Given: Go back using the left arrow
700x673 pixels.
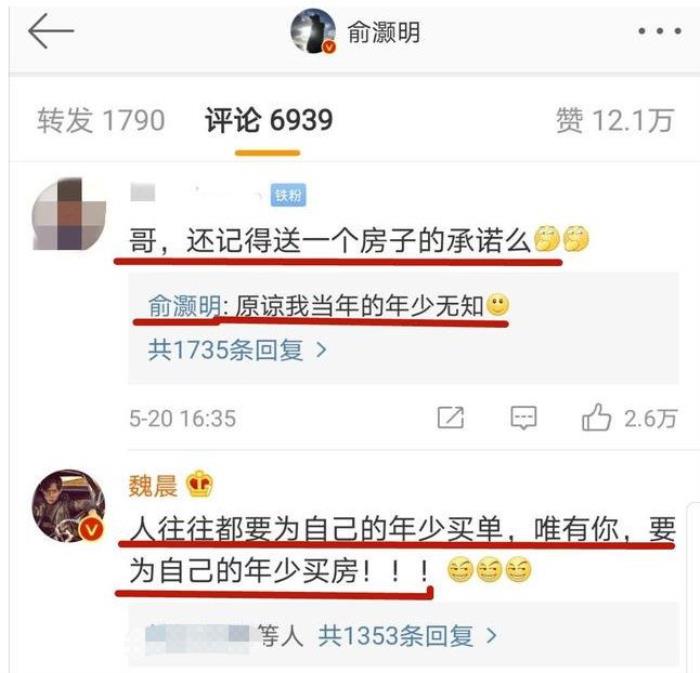Looking at the screenshot, I should click(x=50, y=31).
